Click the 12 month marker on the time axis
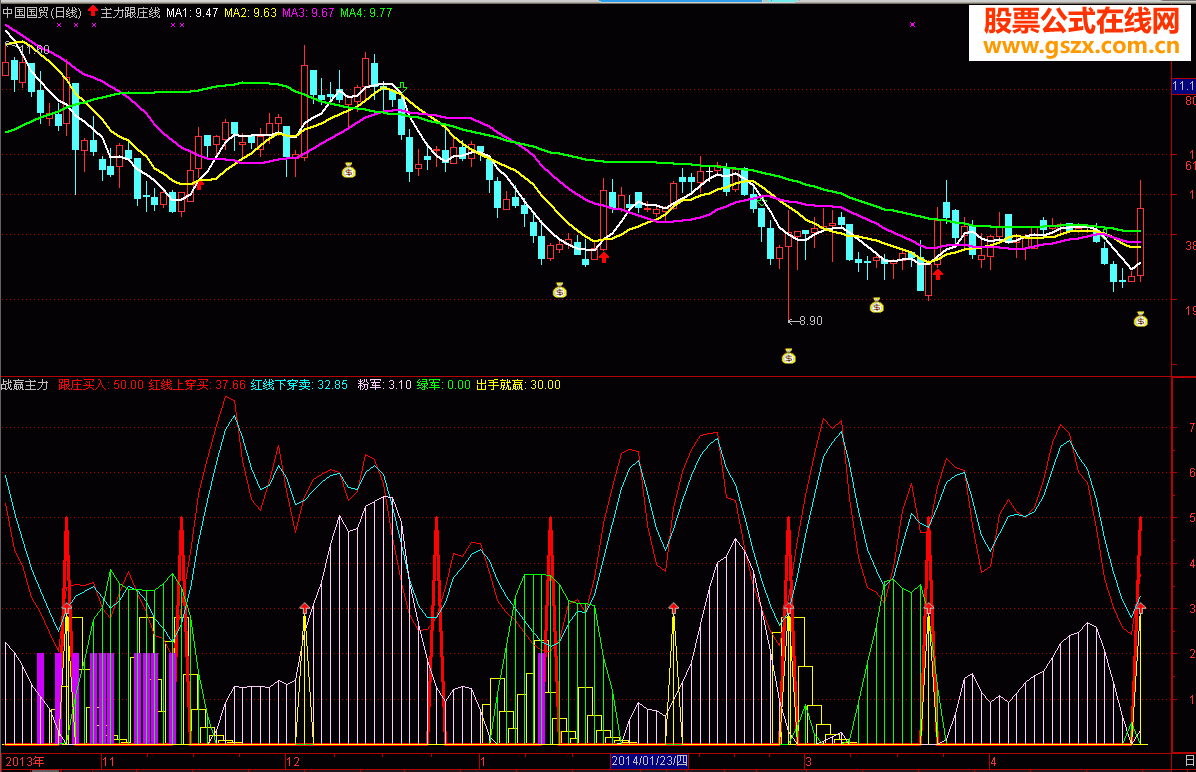Image resolution: width=1196 pixels, height=772 pixels. [293, 761]
